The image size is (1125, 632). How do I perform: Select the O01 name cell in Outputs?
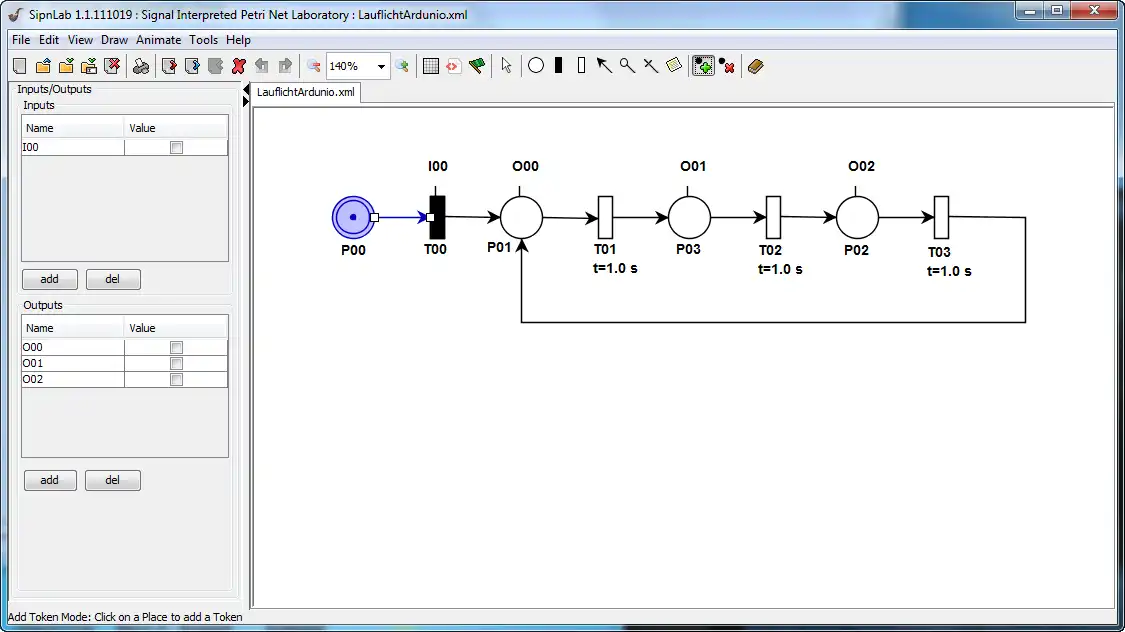click(x=72, y=363)
